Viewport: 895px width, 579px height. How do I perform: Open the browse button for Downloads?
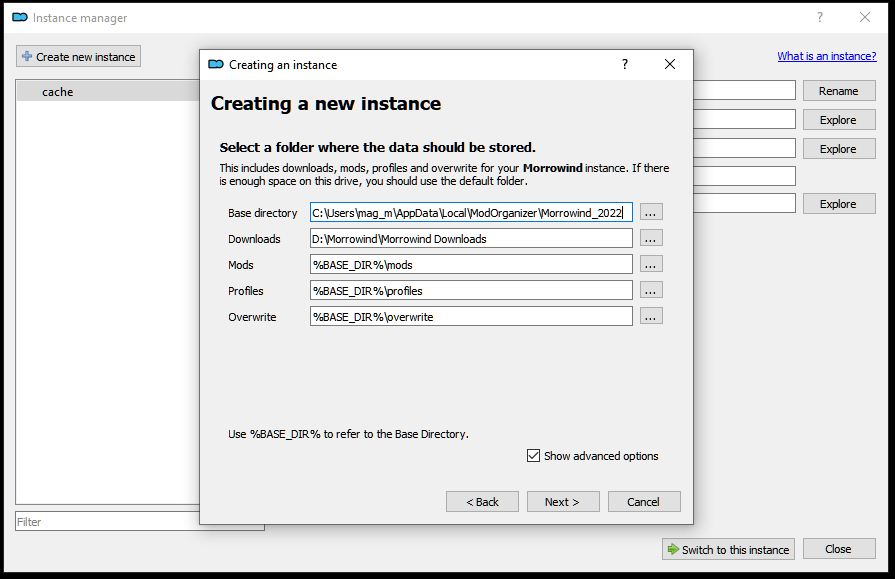(651, 238)
